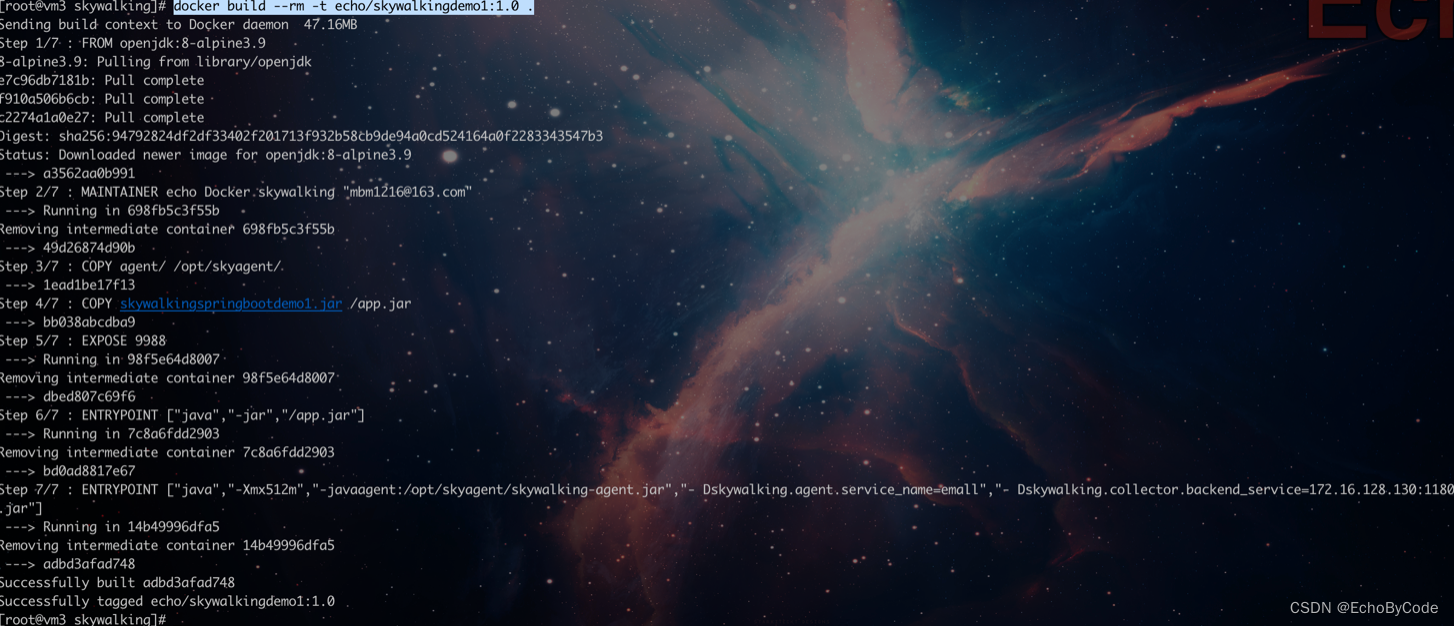Click the skywalkingspringbootdemo1.jar link
Image resolution: width=1454 pixels, height=626 pixels.
(x=231, y=303)
